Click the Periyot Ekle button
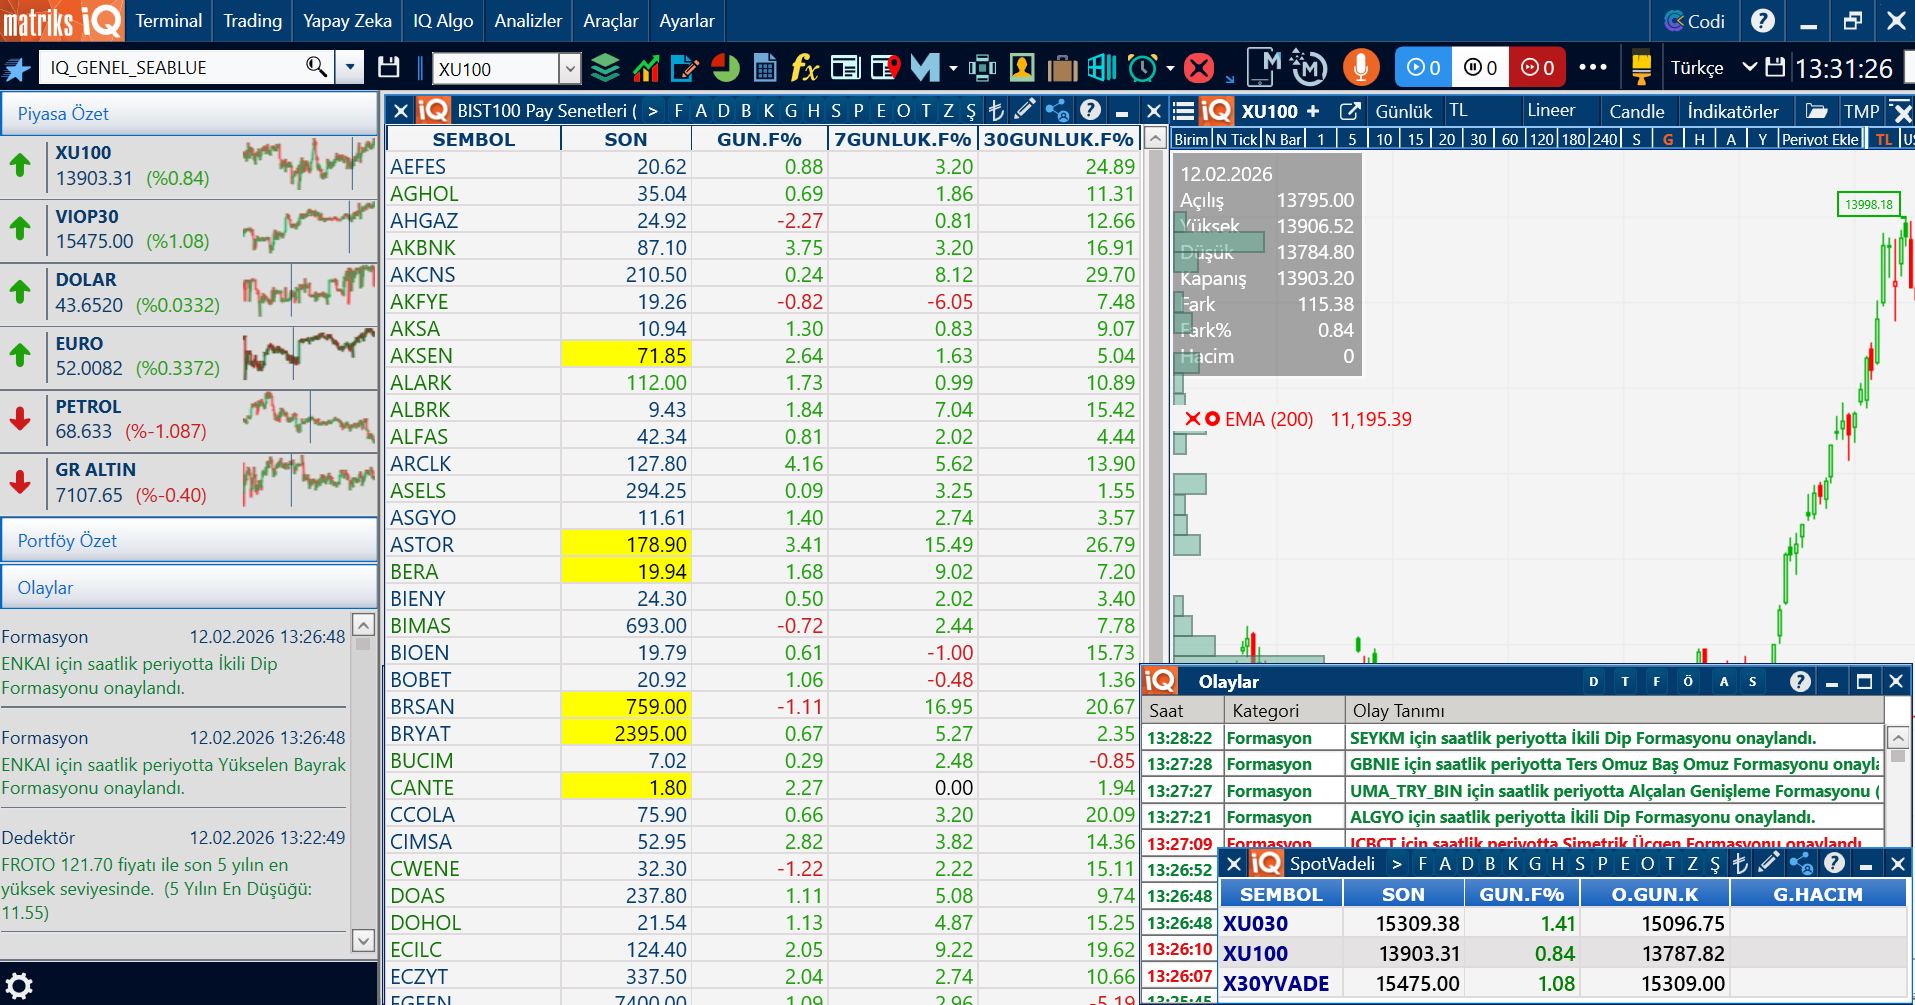The image size is (1915, 1005). tap(1819, 139)
